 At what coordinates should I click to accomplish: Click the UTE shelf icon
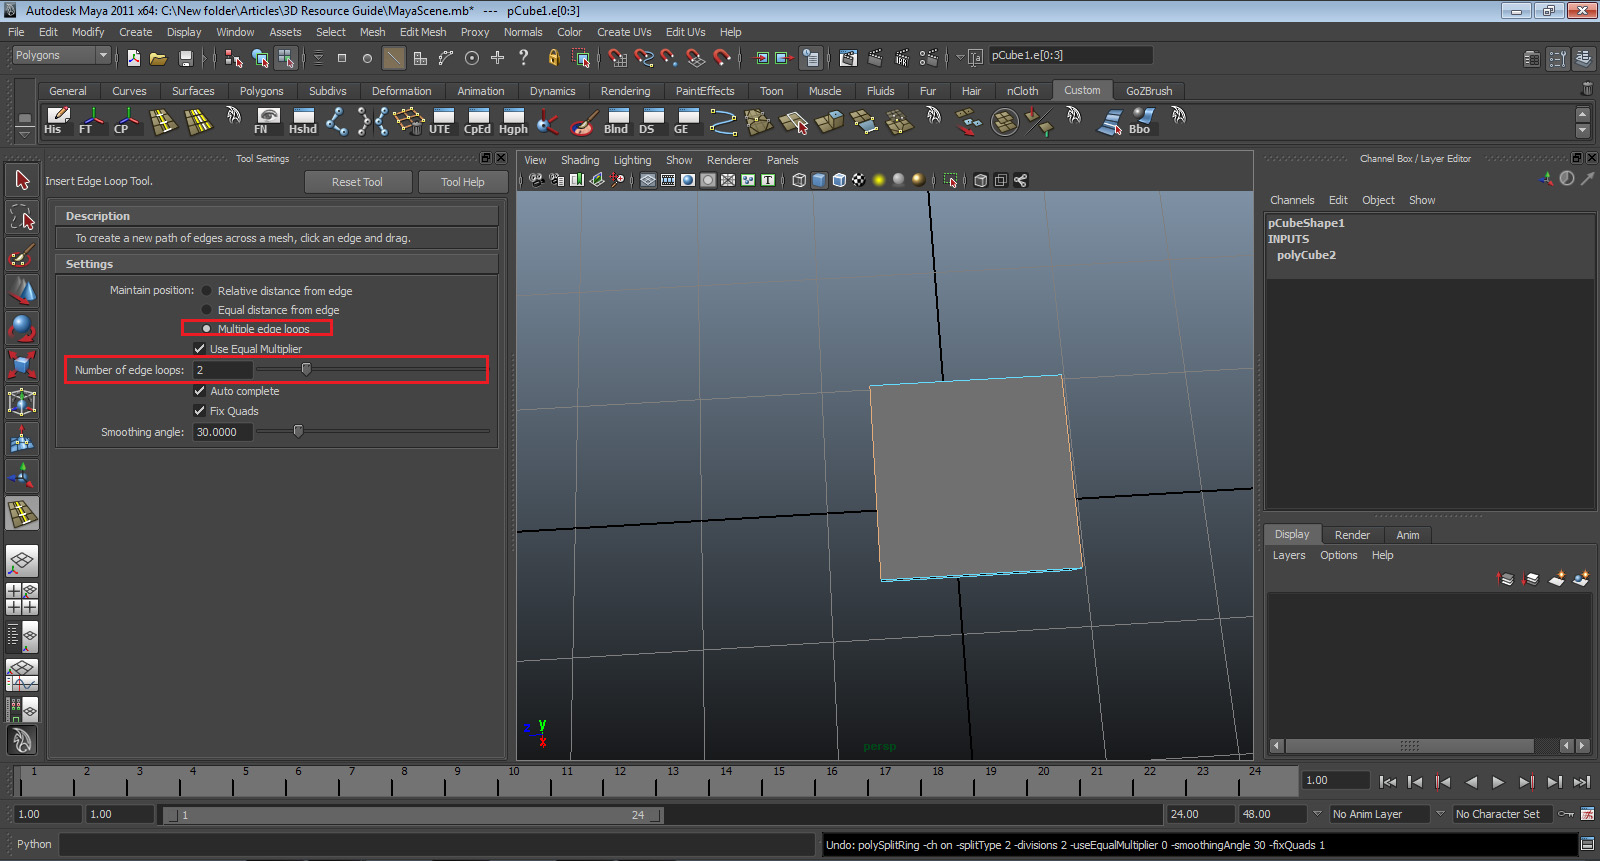[441, 121]
